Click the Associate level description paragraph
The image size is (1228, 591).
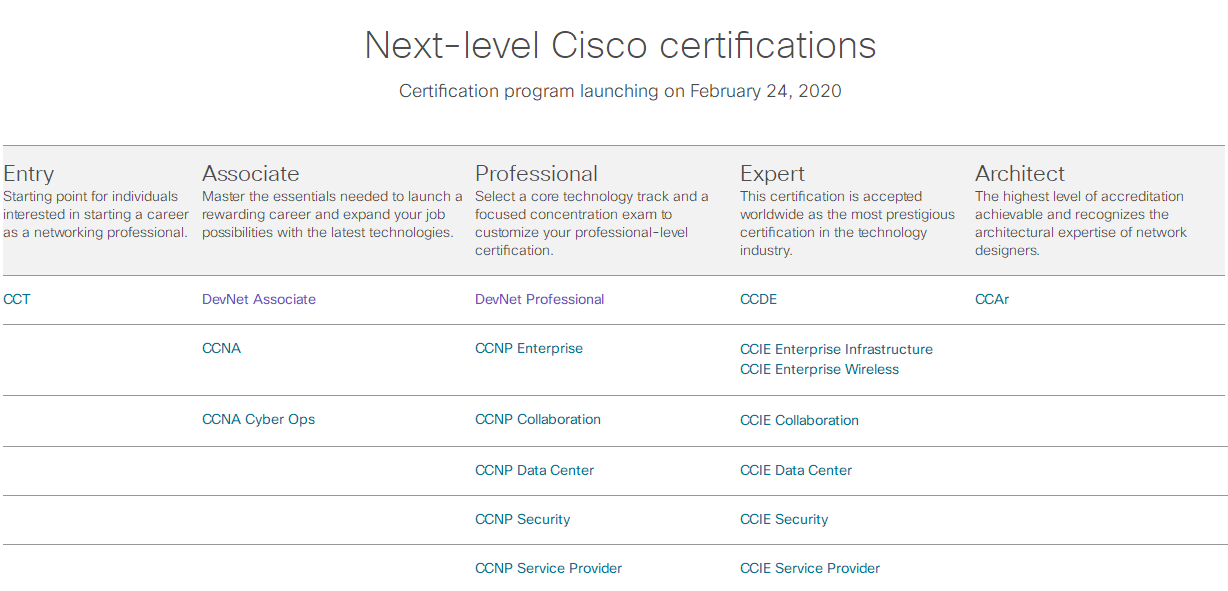(332, 214)
